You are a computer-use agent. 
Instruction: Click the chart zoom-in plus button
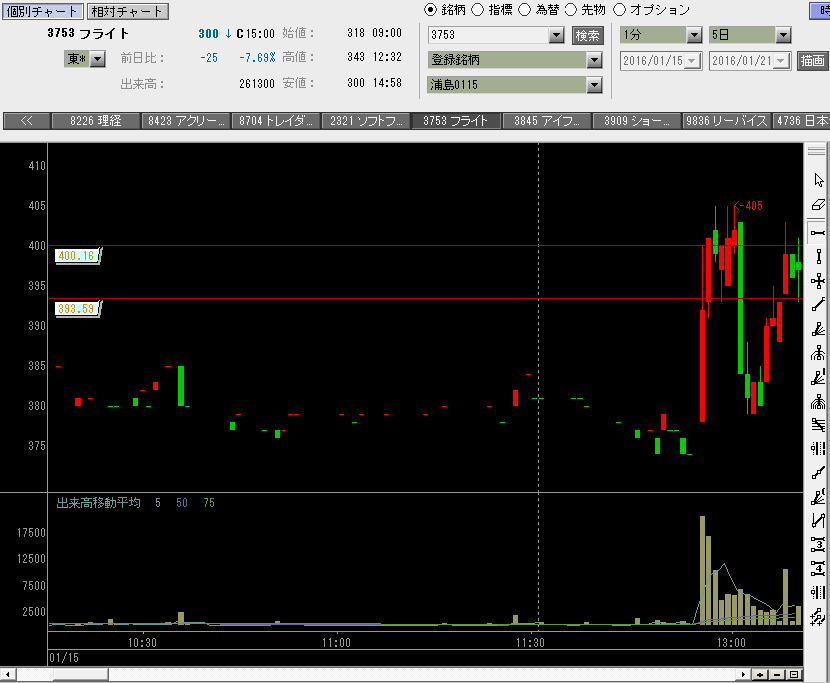[x=760, y=675]
